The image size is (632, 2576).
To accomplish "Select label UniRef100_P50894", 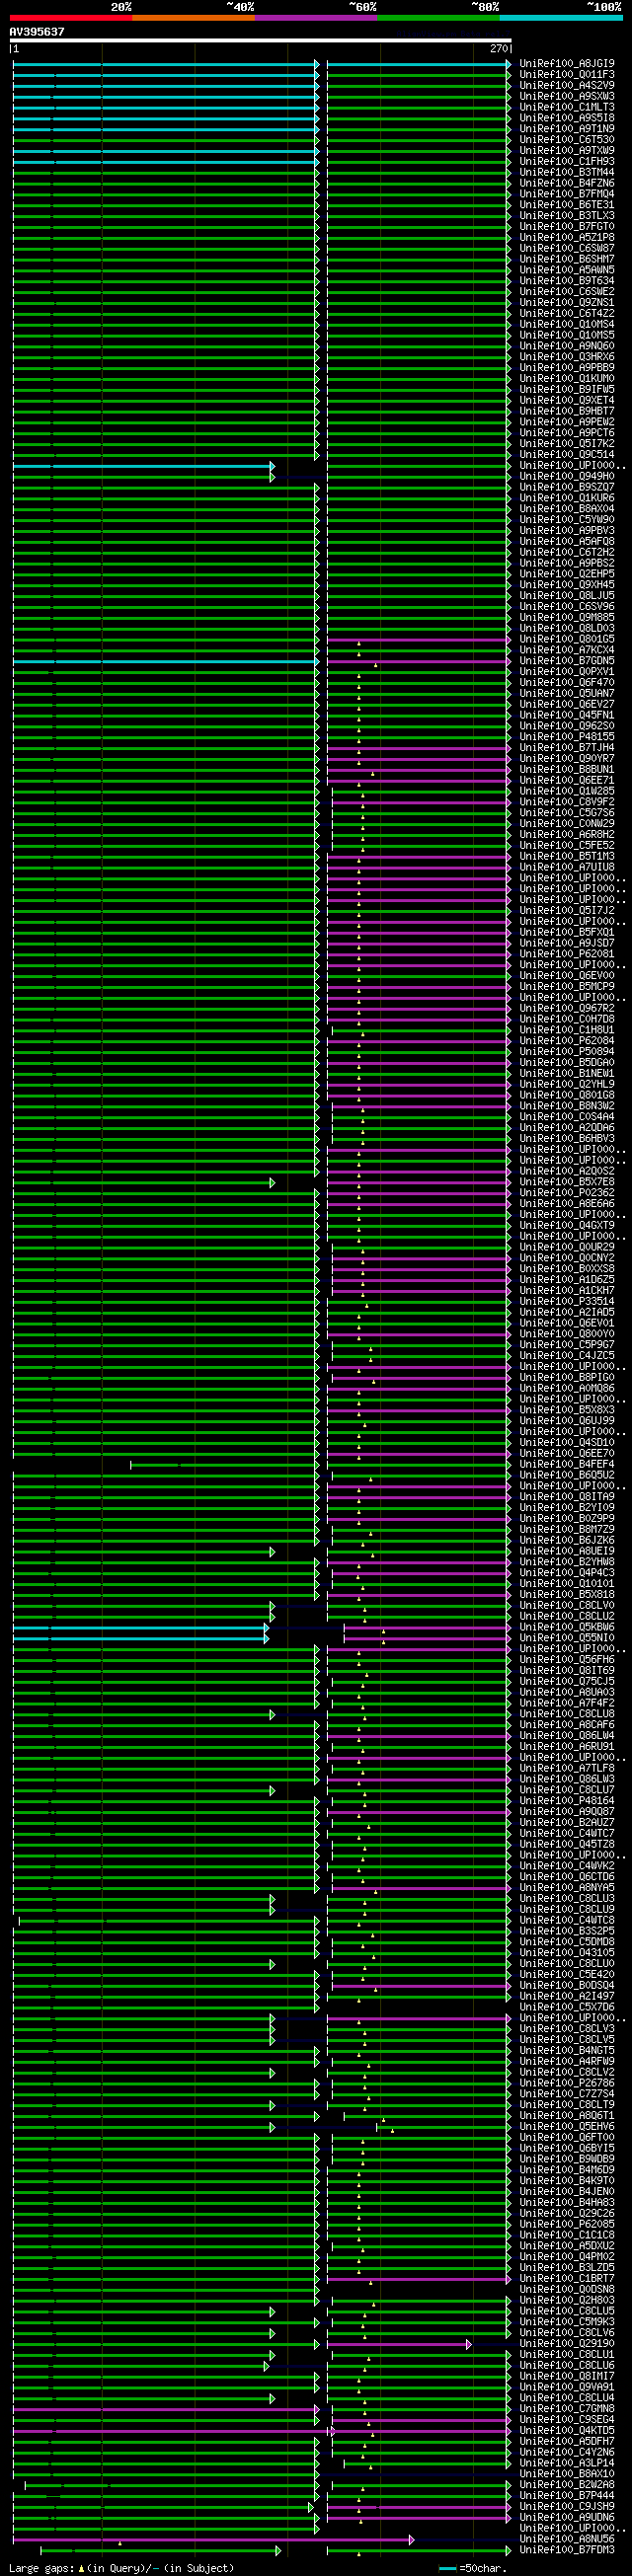I will [x=567, y=1052].
